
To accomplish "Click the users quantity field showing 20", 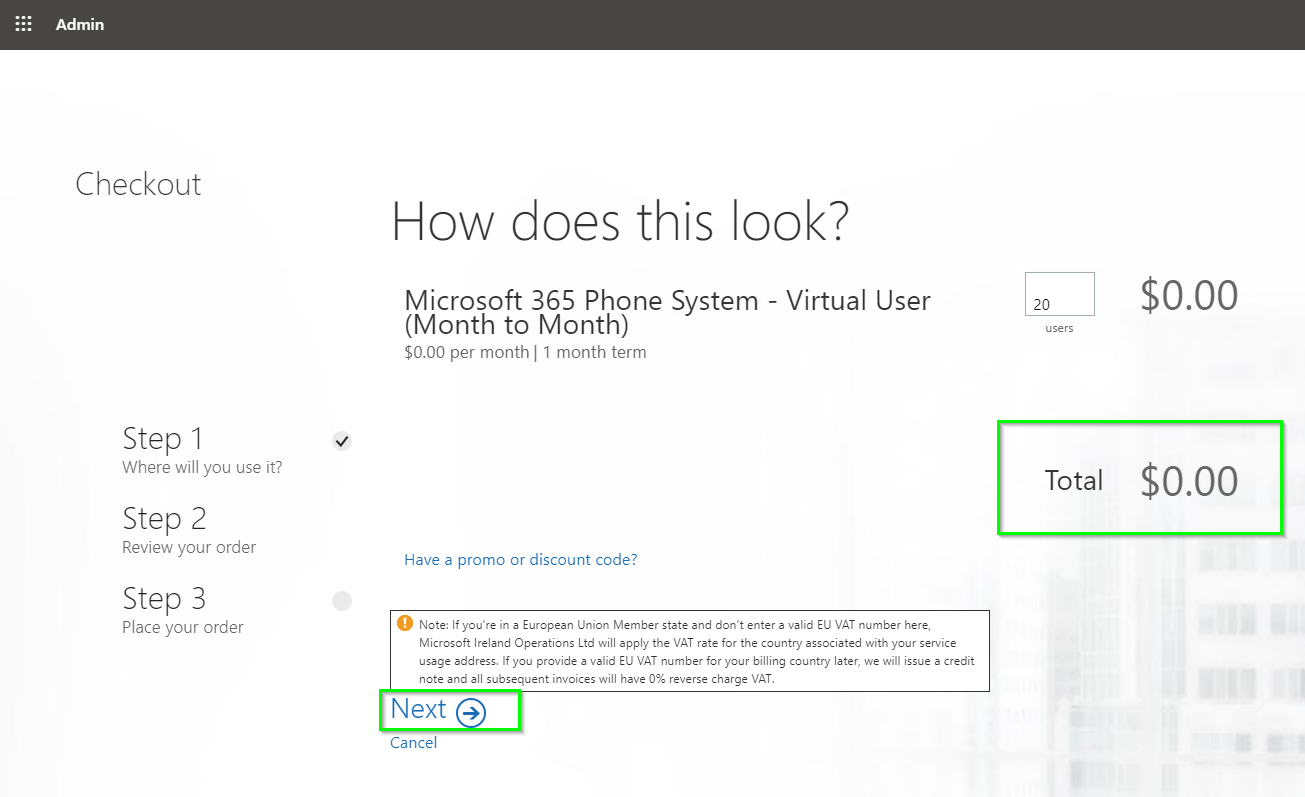I will click(1059, 293).
